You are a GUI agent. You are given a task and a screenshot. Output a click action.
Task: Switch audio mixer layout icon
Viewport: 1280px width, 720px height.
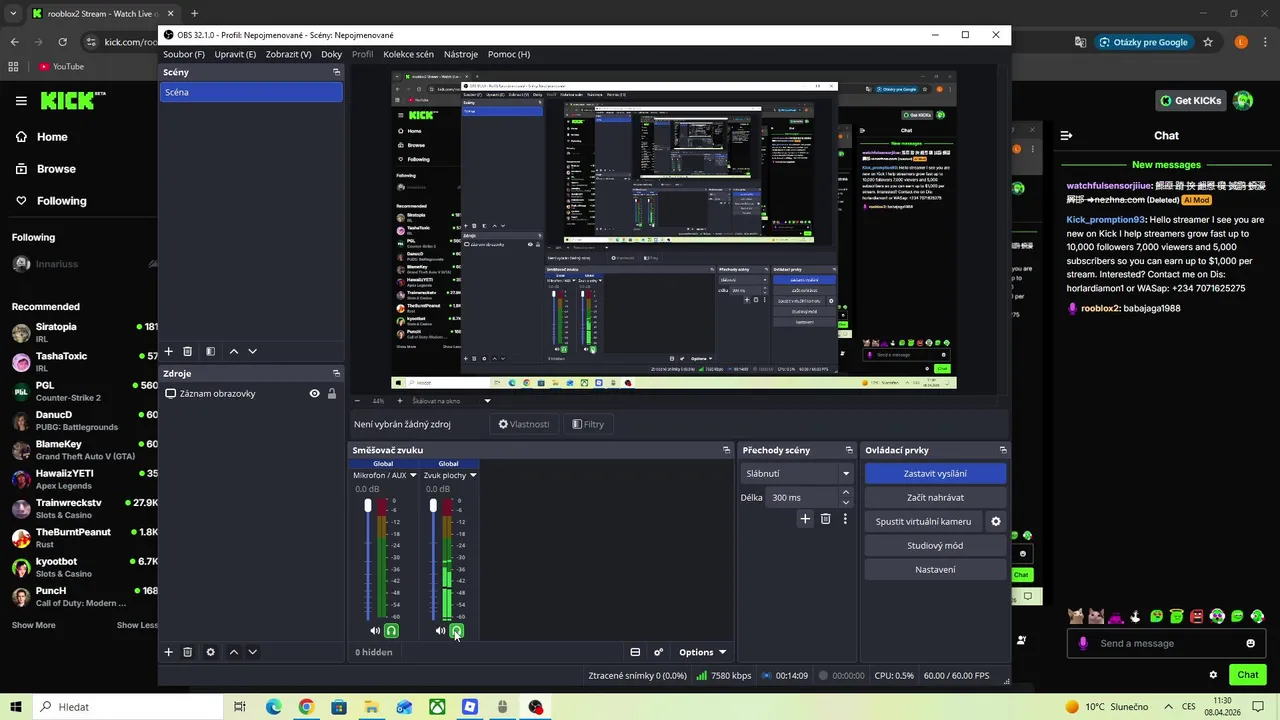(635, 652)
